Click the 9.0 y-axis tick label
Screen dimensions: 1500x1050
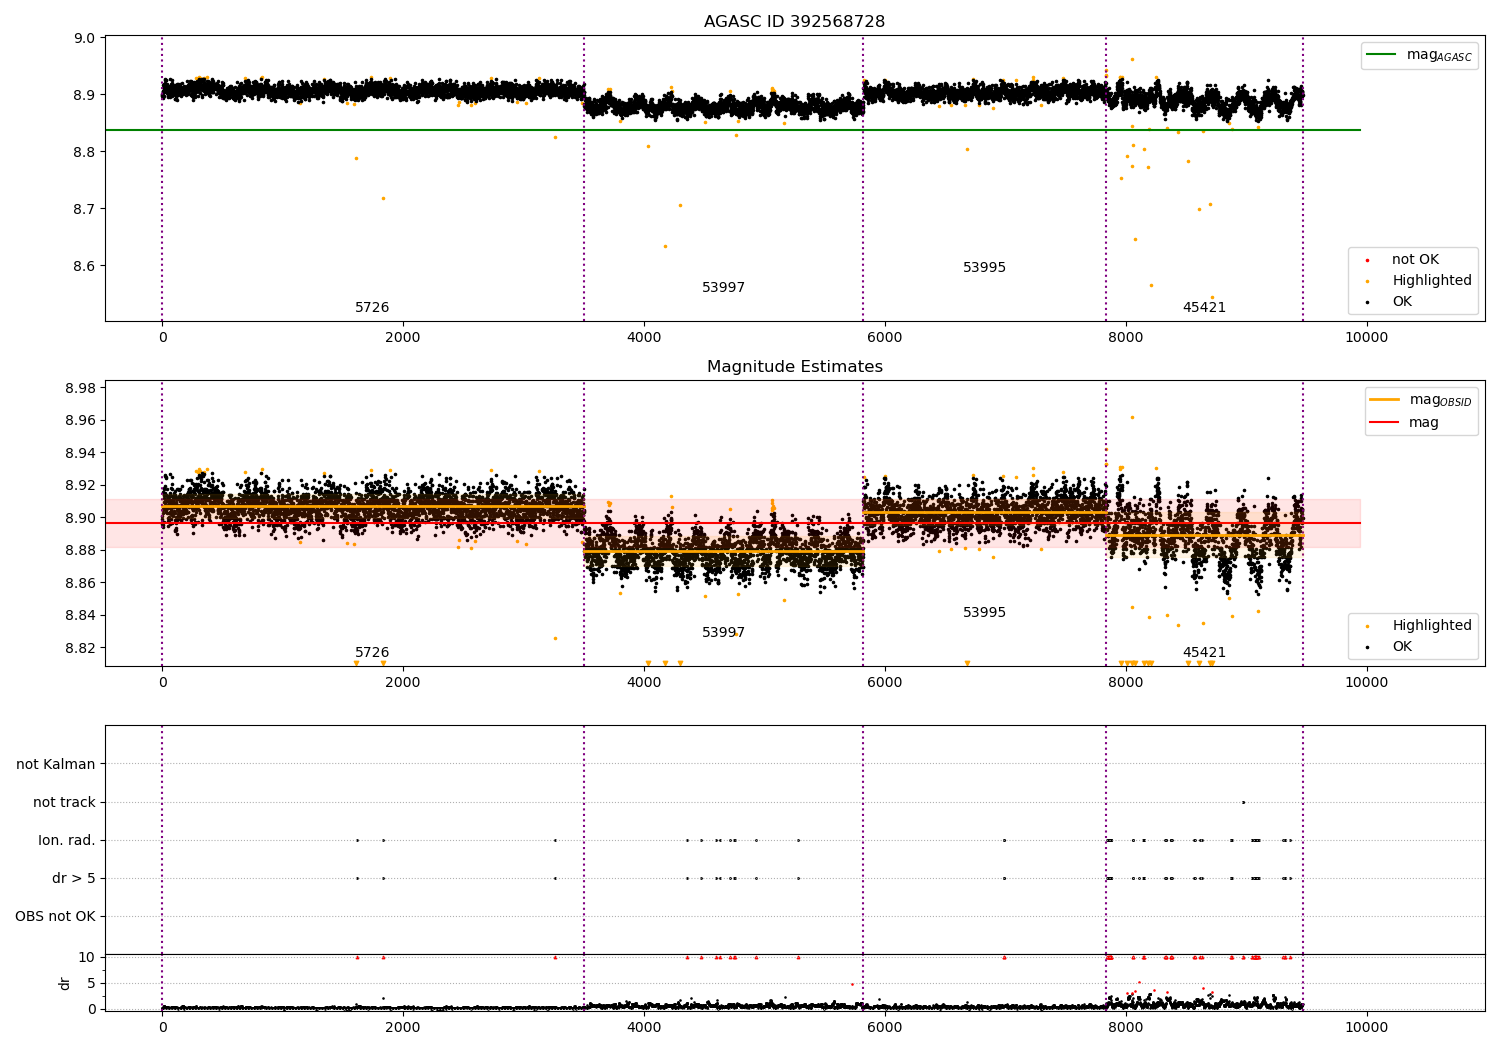click(85, 39)
